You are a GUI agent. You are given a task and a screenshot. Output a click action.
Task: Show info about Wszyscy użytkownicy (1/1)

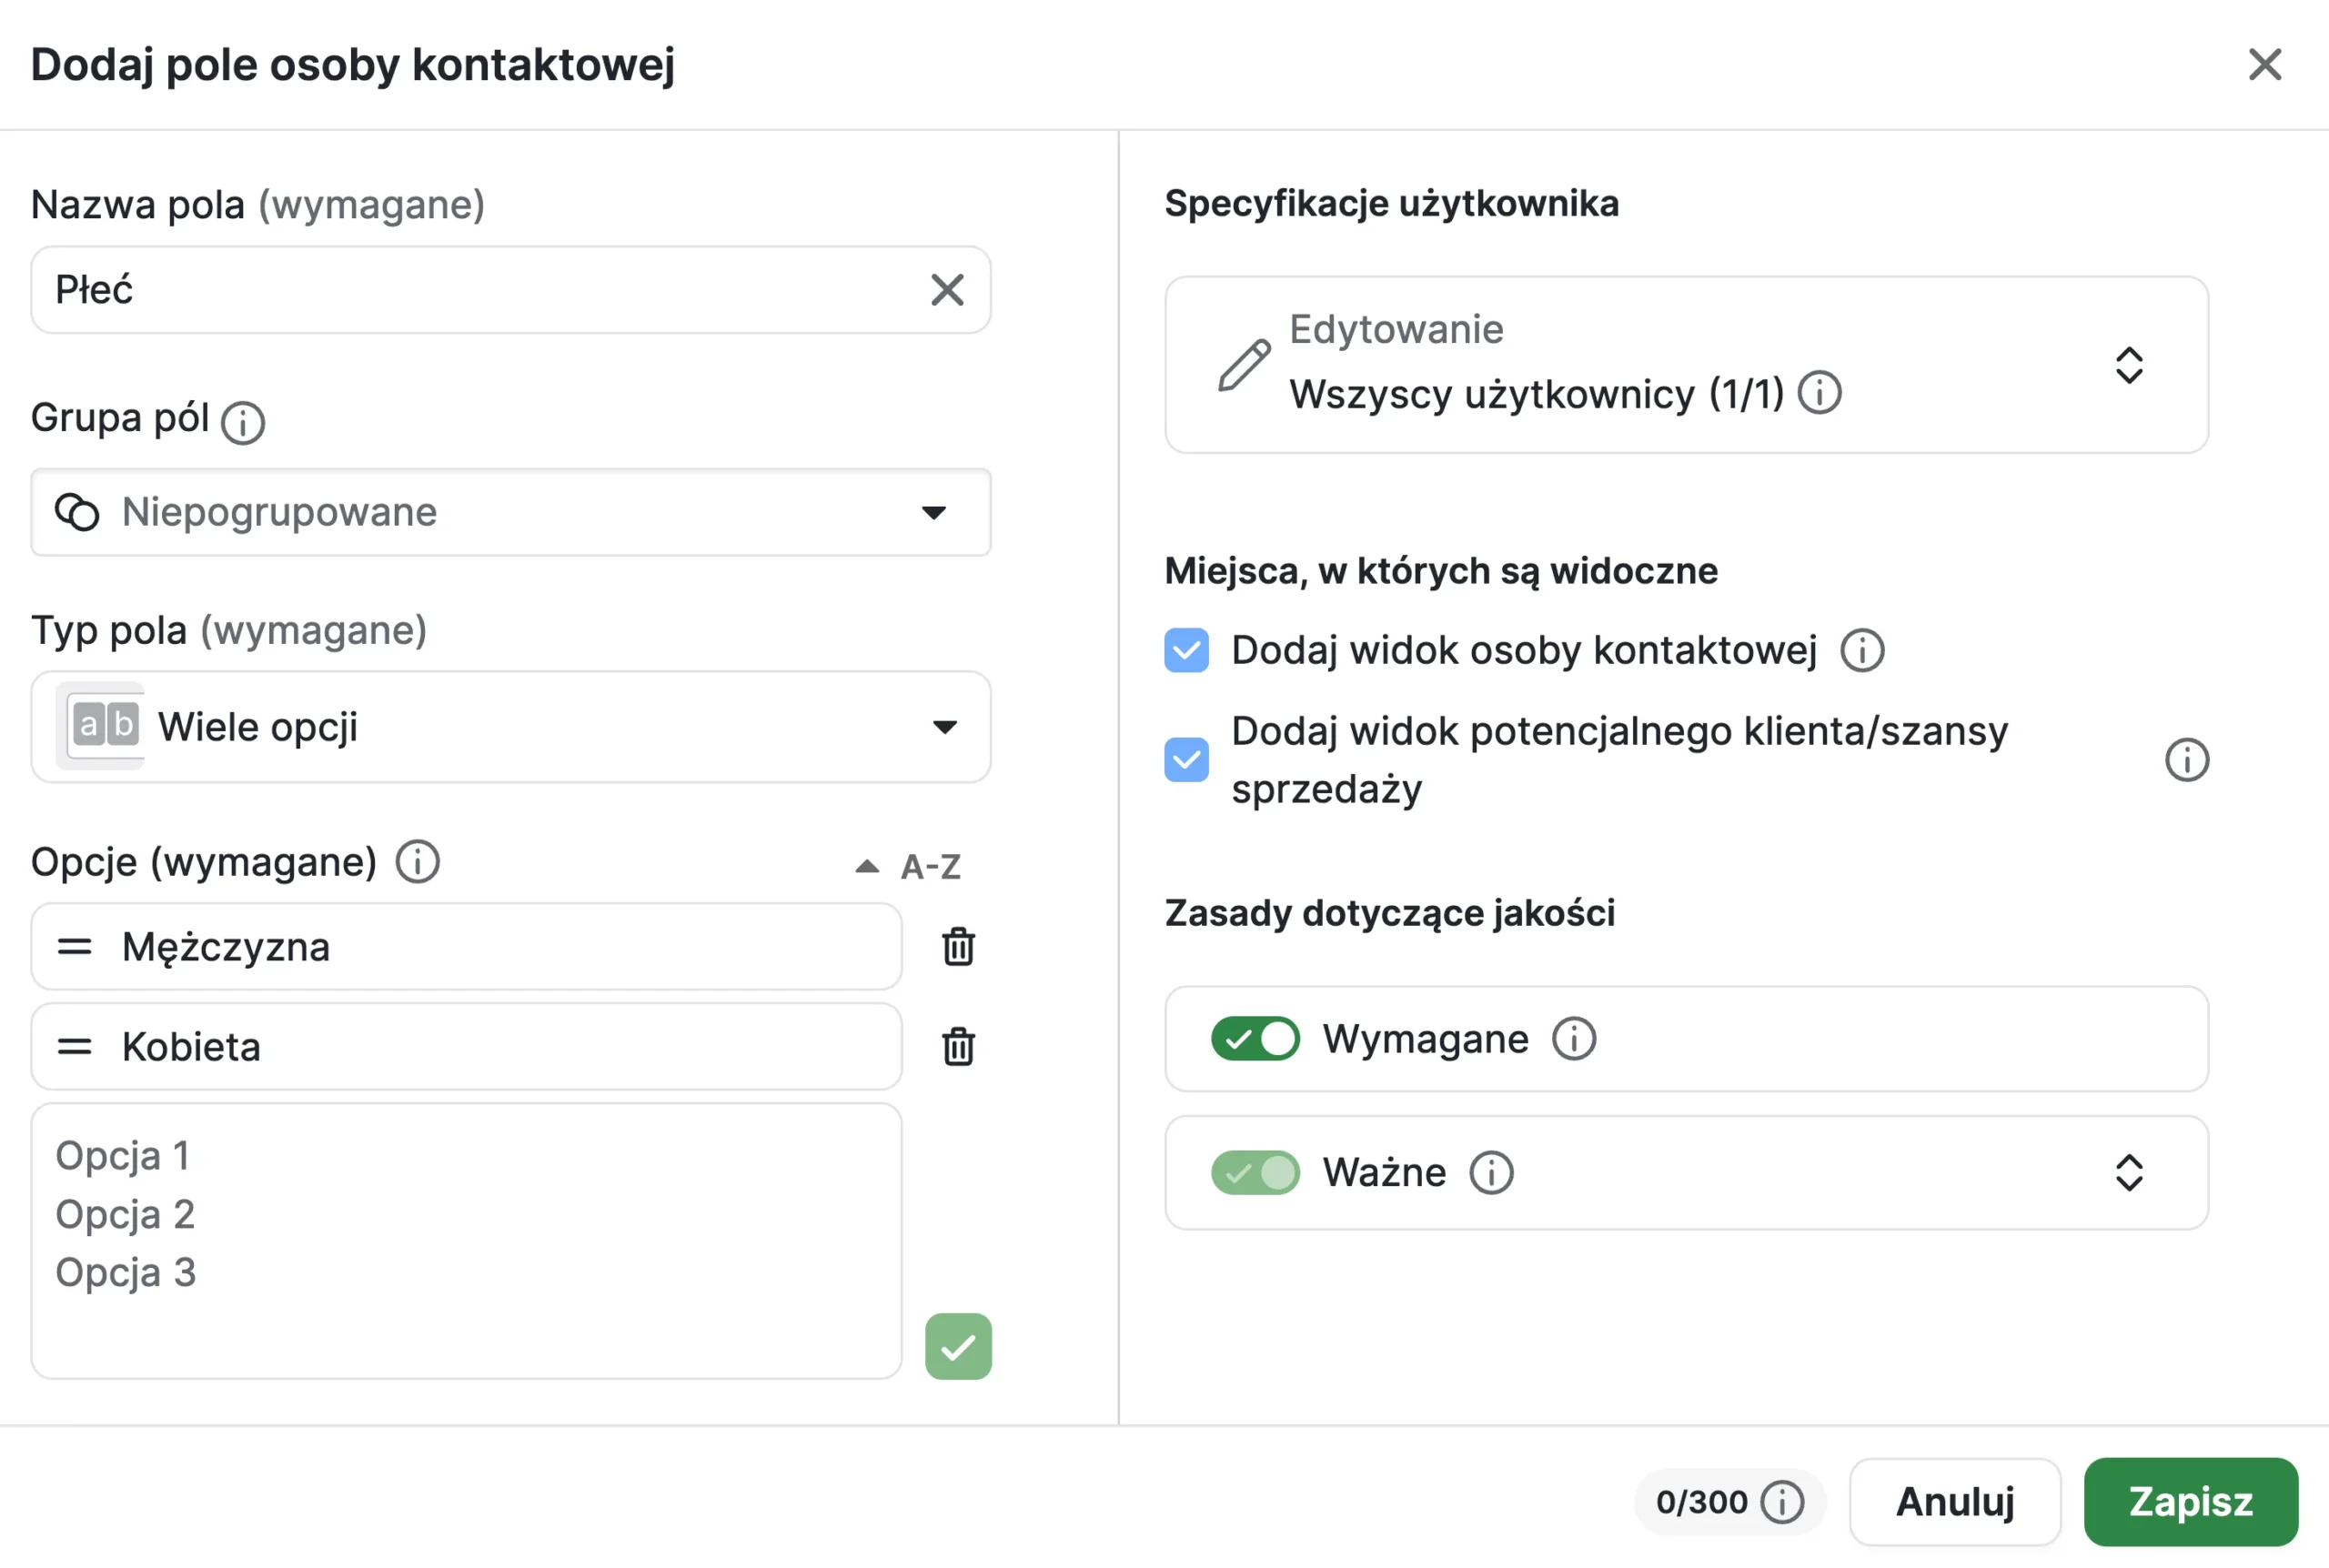(x=1819, y=393)
